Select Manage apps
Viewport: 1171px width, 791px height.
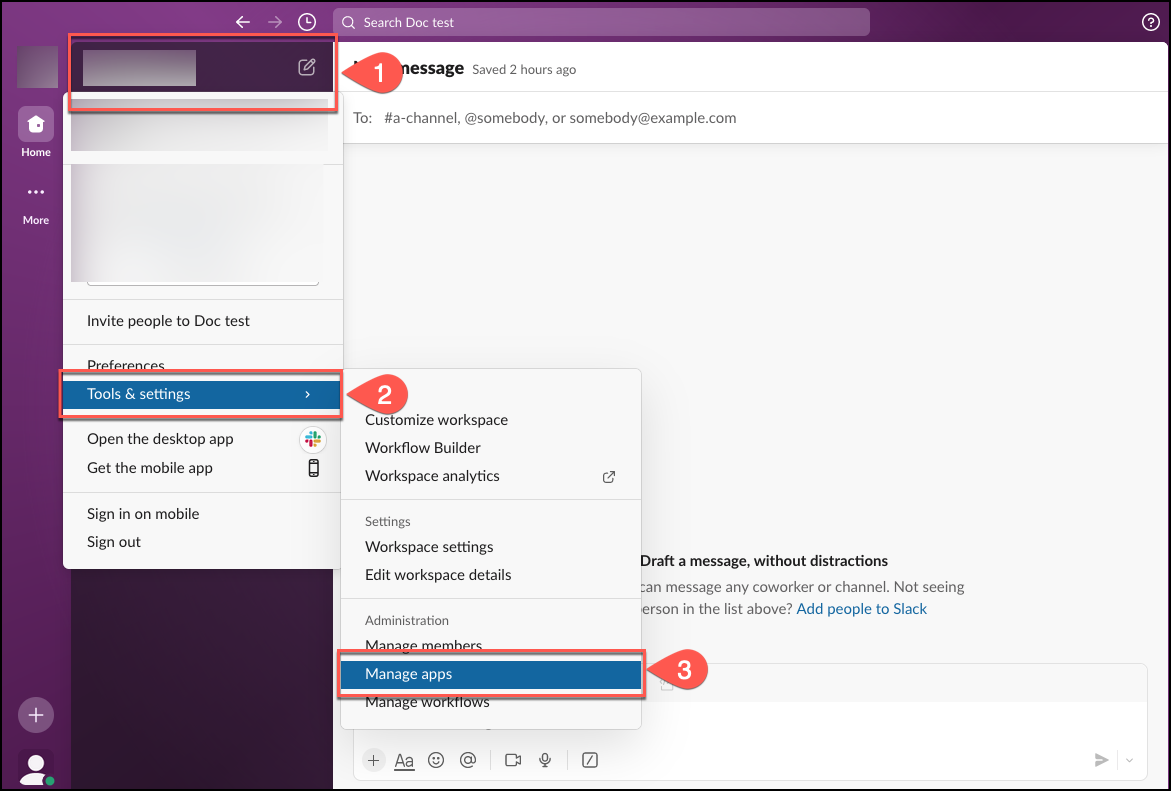491,674
